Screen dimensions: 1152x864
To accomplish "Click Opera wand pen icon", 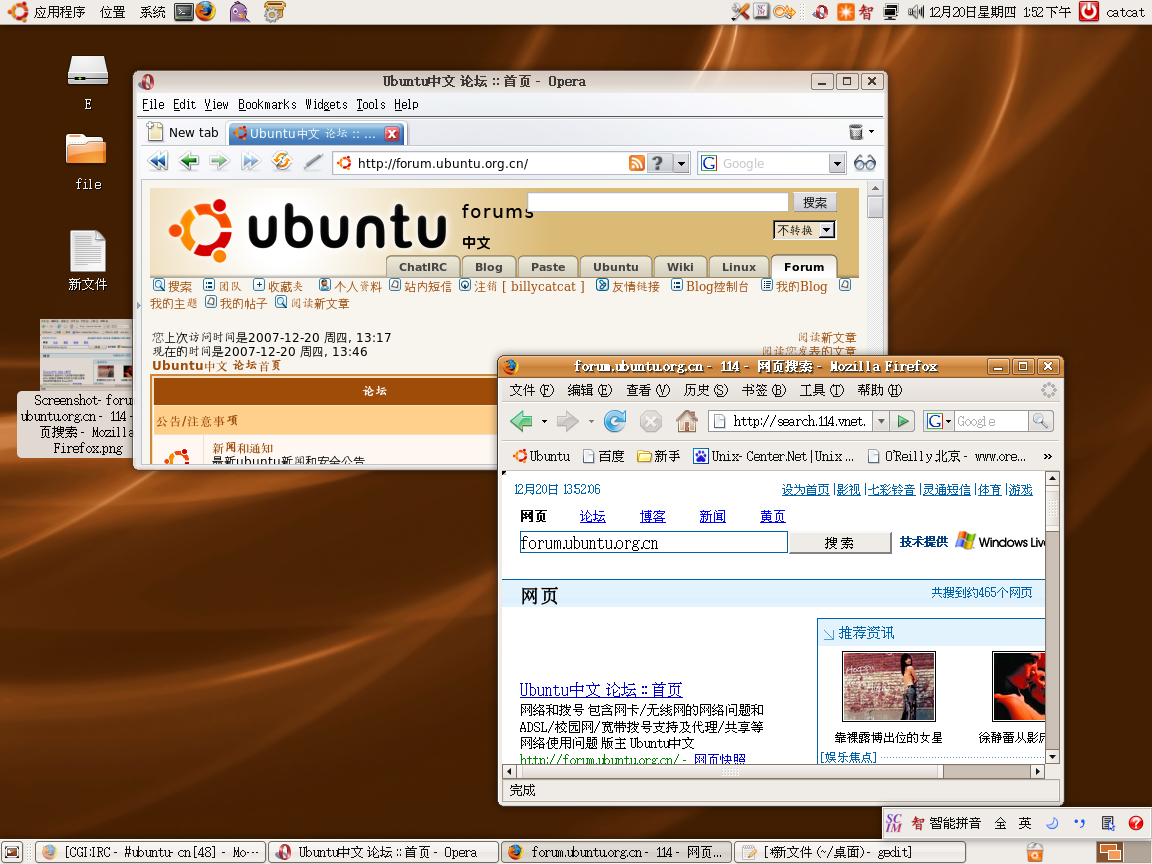I will pyautogui.click(x=313, y=162).
